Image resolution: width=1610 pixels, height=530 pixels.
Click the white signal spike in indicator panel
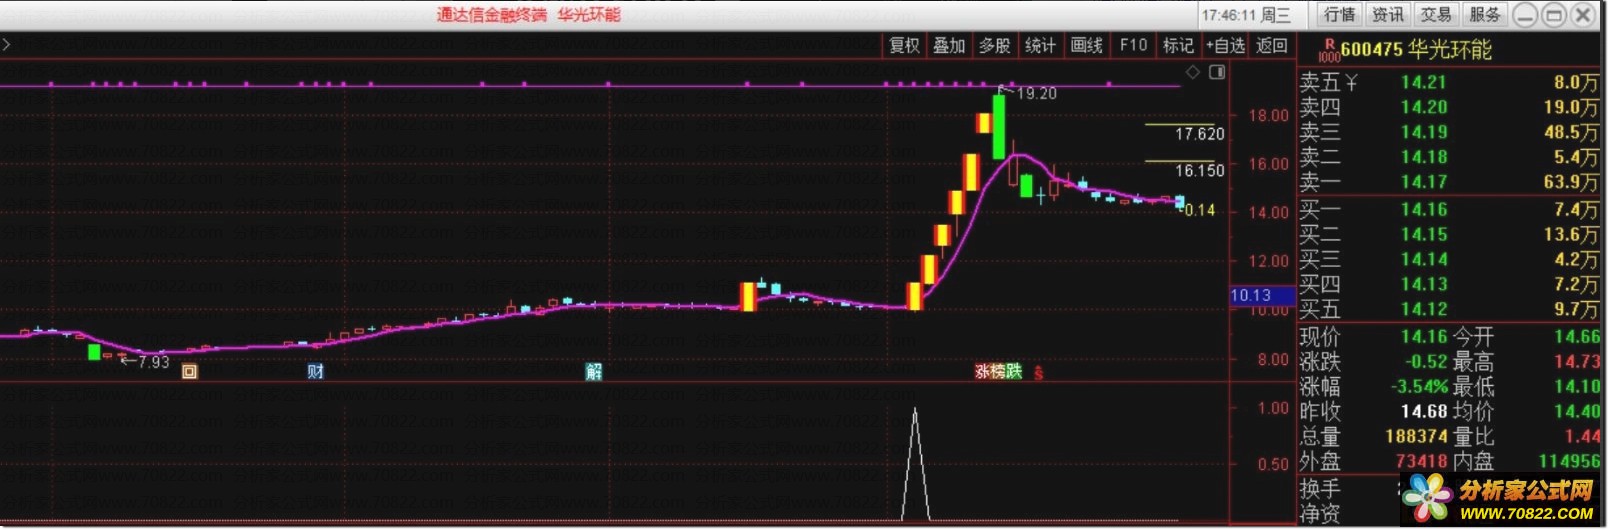tap(914, 464)
